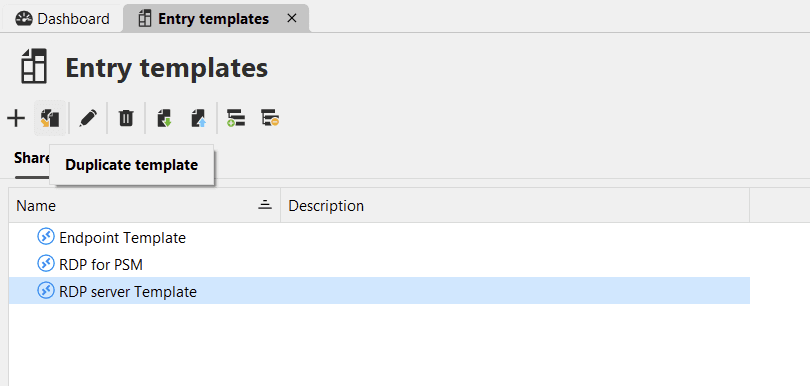Switch to the Dashboard tab
This screenshot has width=810, height=386.
point(63,19)
